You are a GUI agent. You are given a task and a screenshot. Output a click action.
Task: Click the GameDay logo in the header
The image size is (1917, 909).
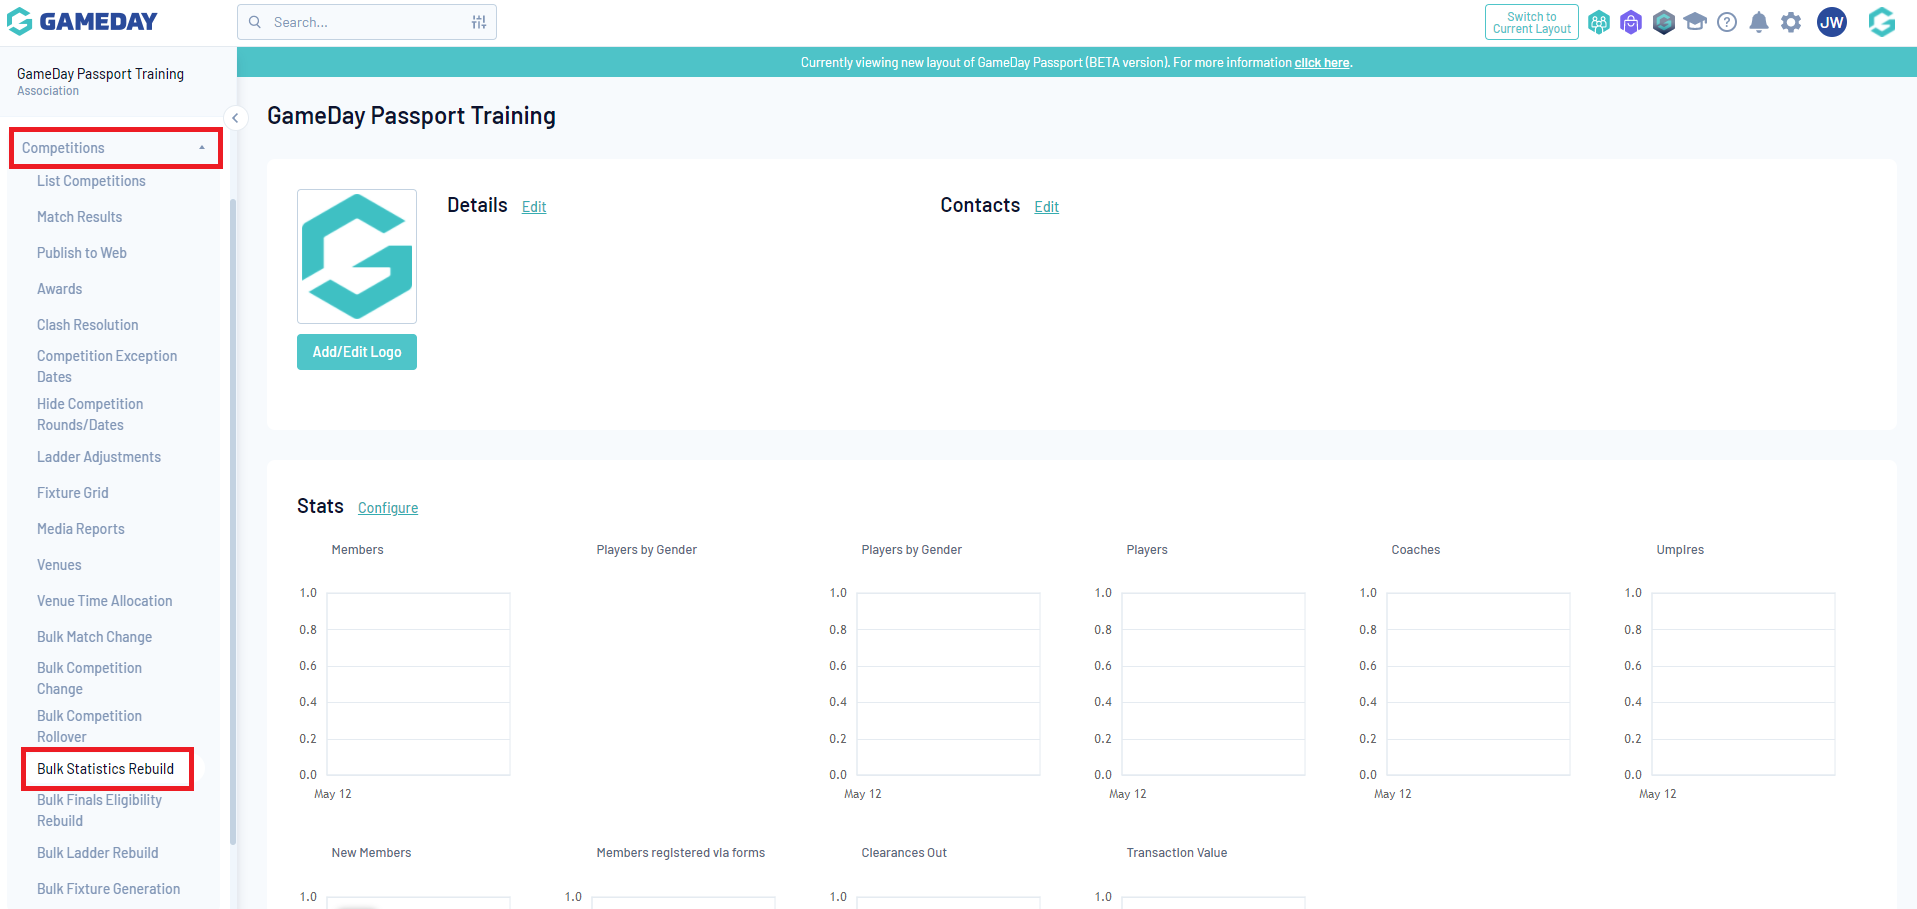(82, 21)
